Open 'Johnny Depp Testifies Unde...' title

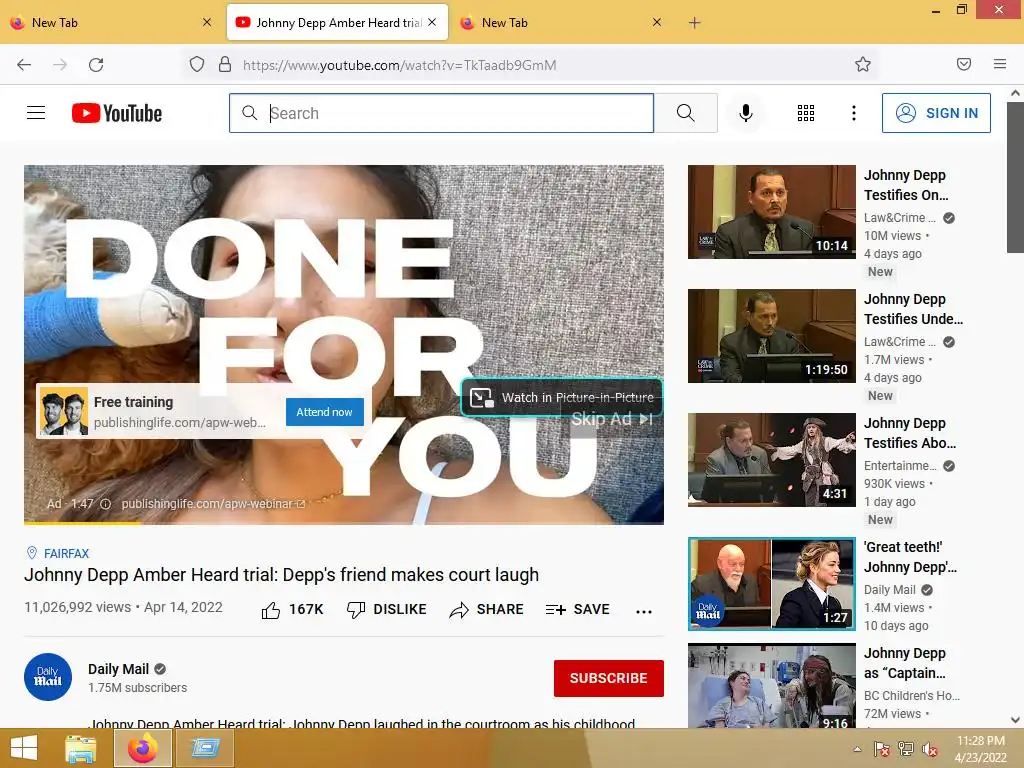[x=913, y=309]
